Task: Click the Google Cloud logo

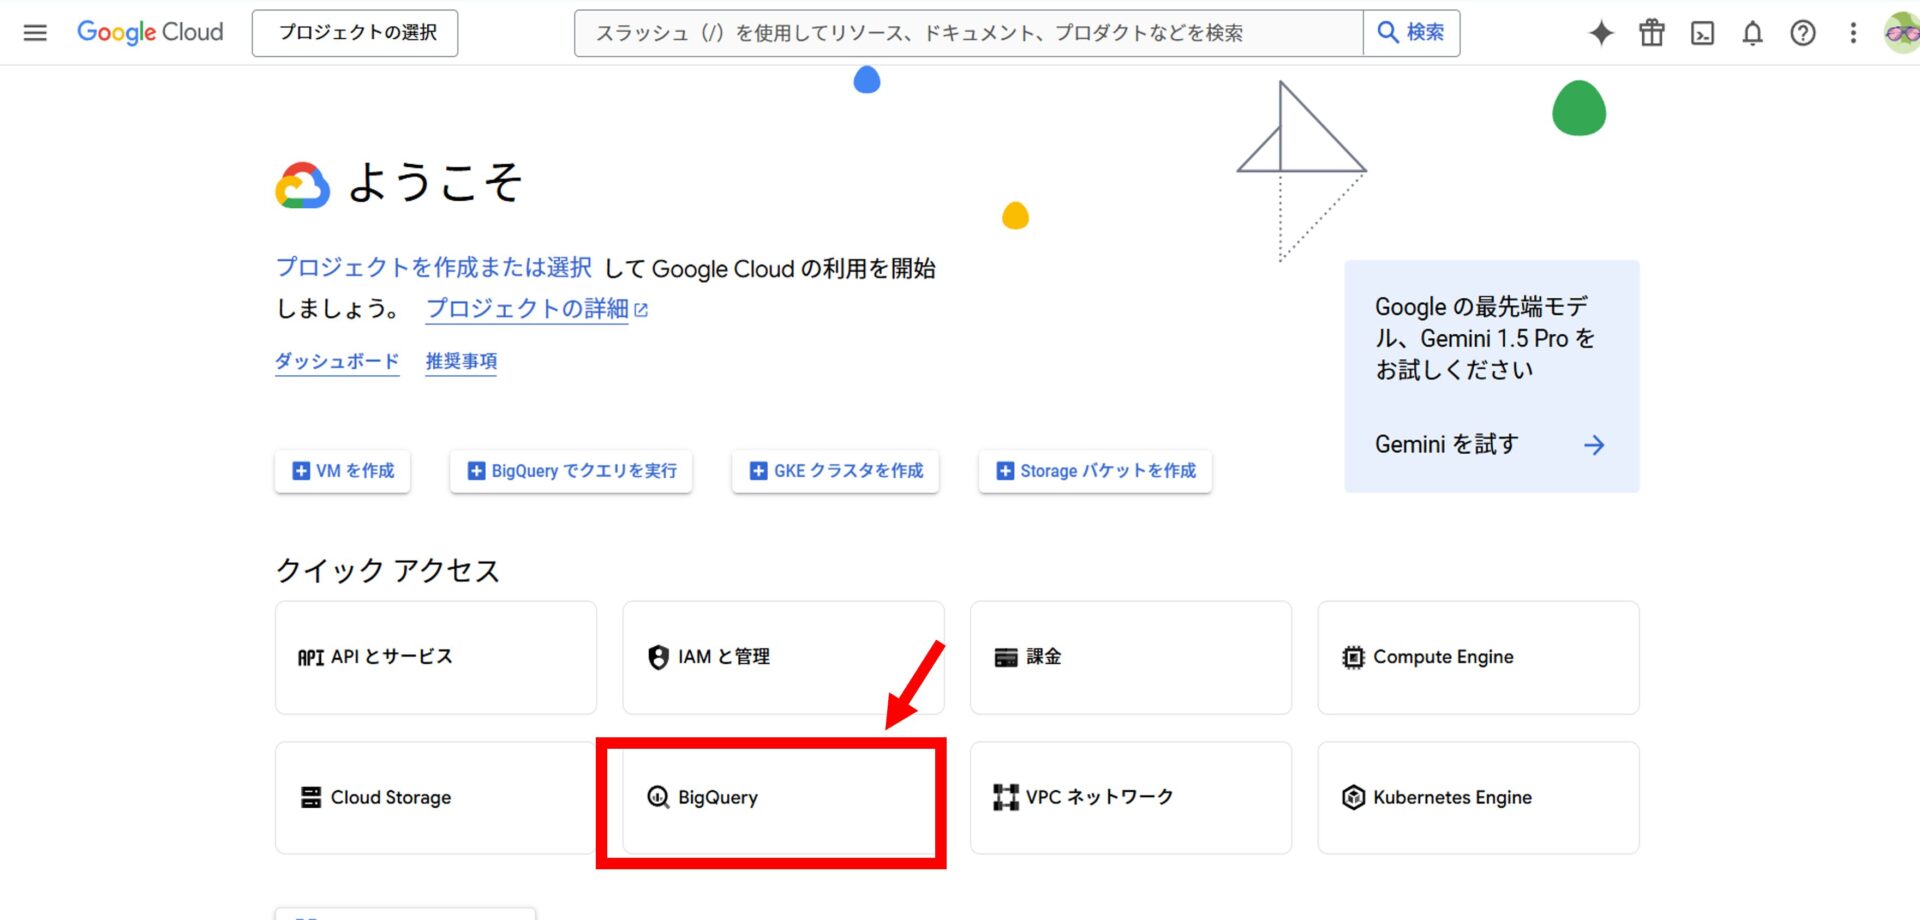Action: pos(150,32)
